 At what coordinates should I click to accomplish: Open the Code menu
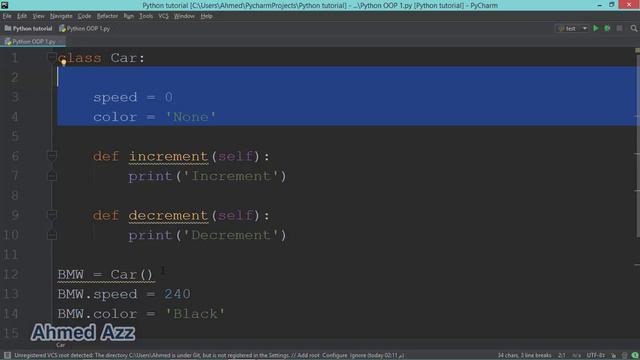tap(84, 16)
